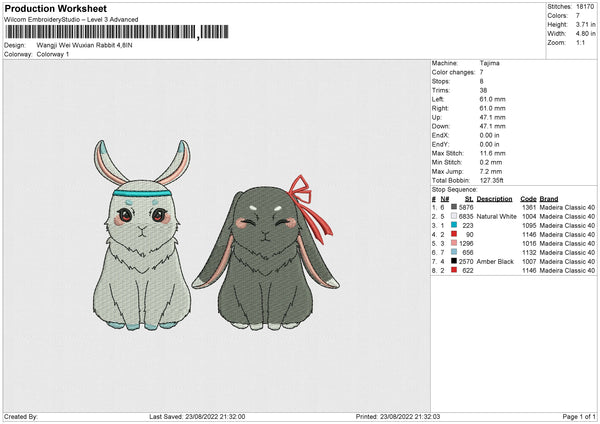Select the Machine value Tajima
Viewport: 600px width, 424px height.
(489, 63)
